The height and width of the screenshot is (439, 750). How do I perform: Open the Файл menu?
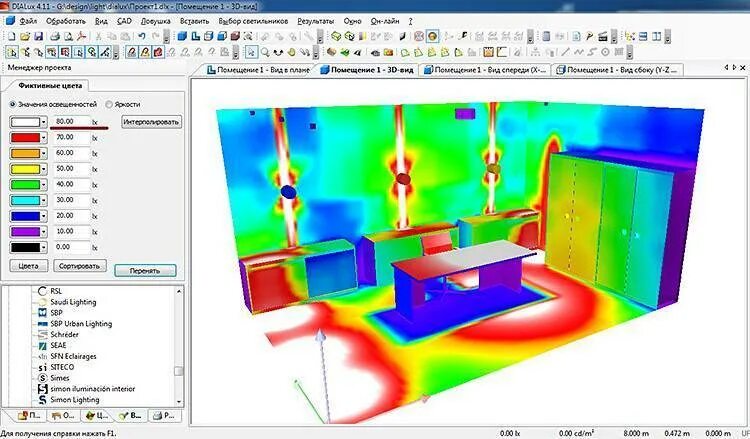click(x=28, y=22)
